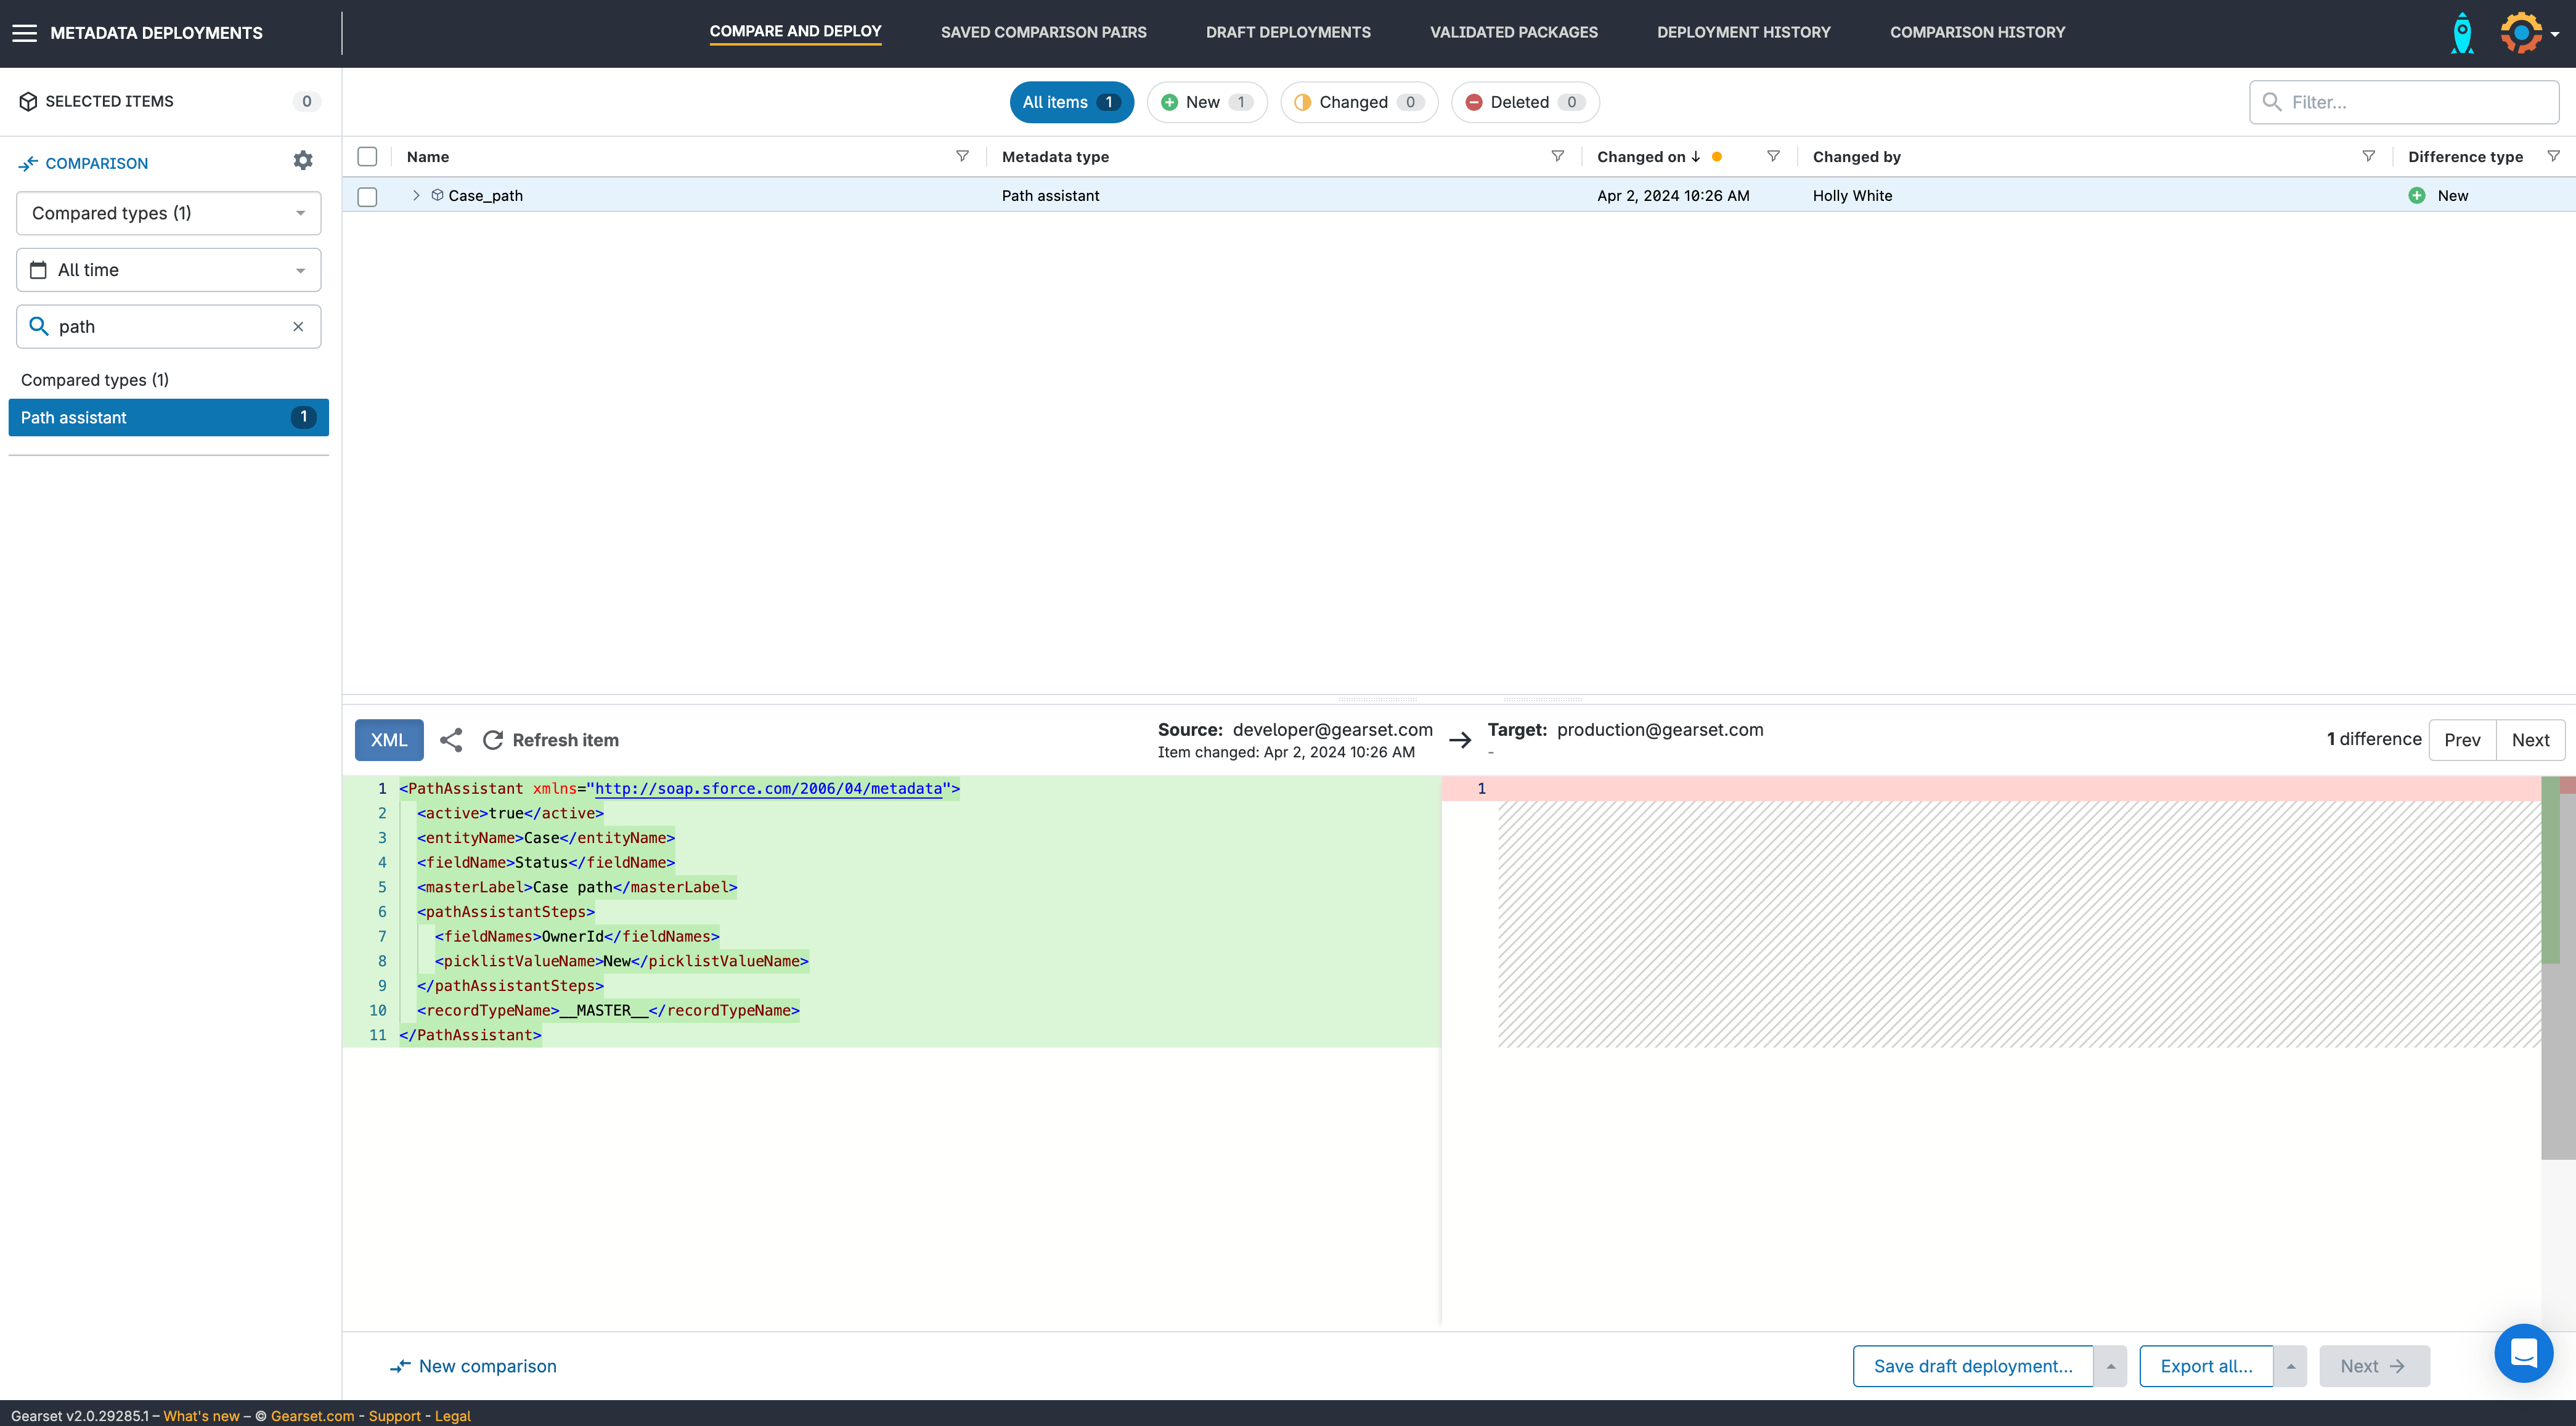Click the comparison settings gear icon

pyautogui.click(x=303, y=161)
